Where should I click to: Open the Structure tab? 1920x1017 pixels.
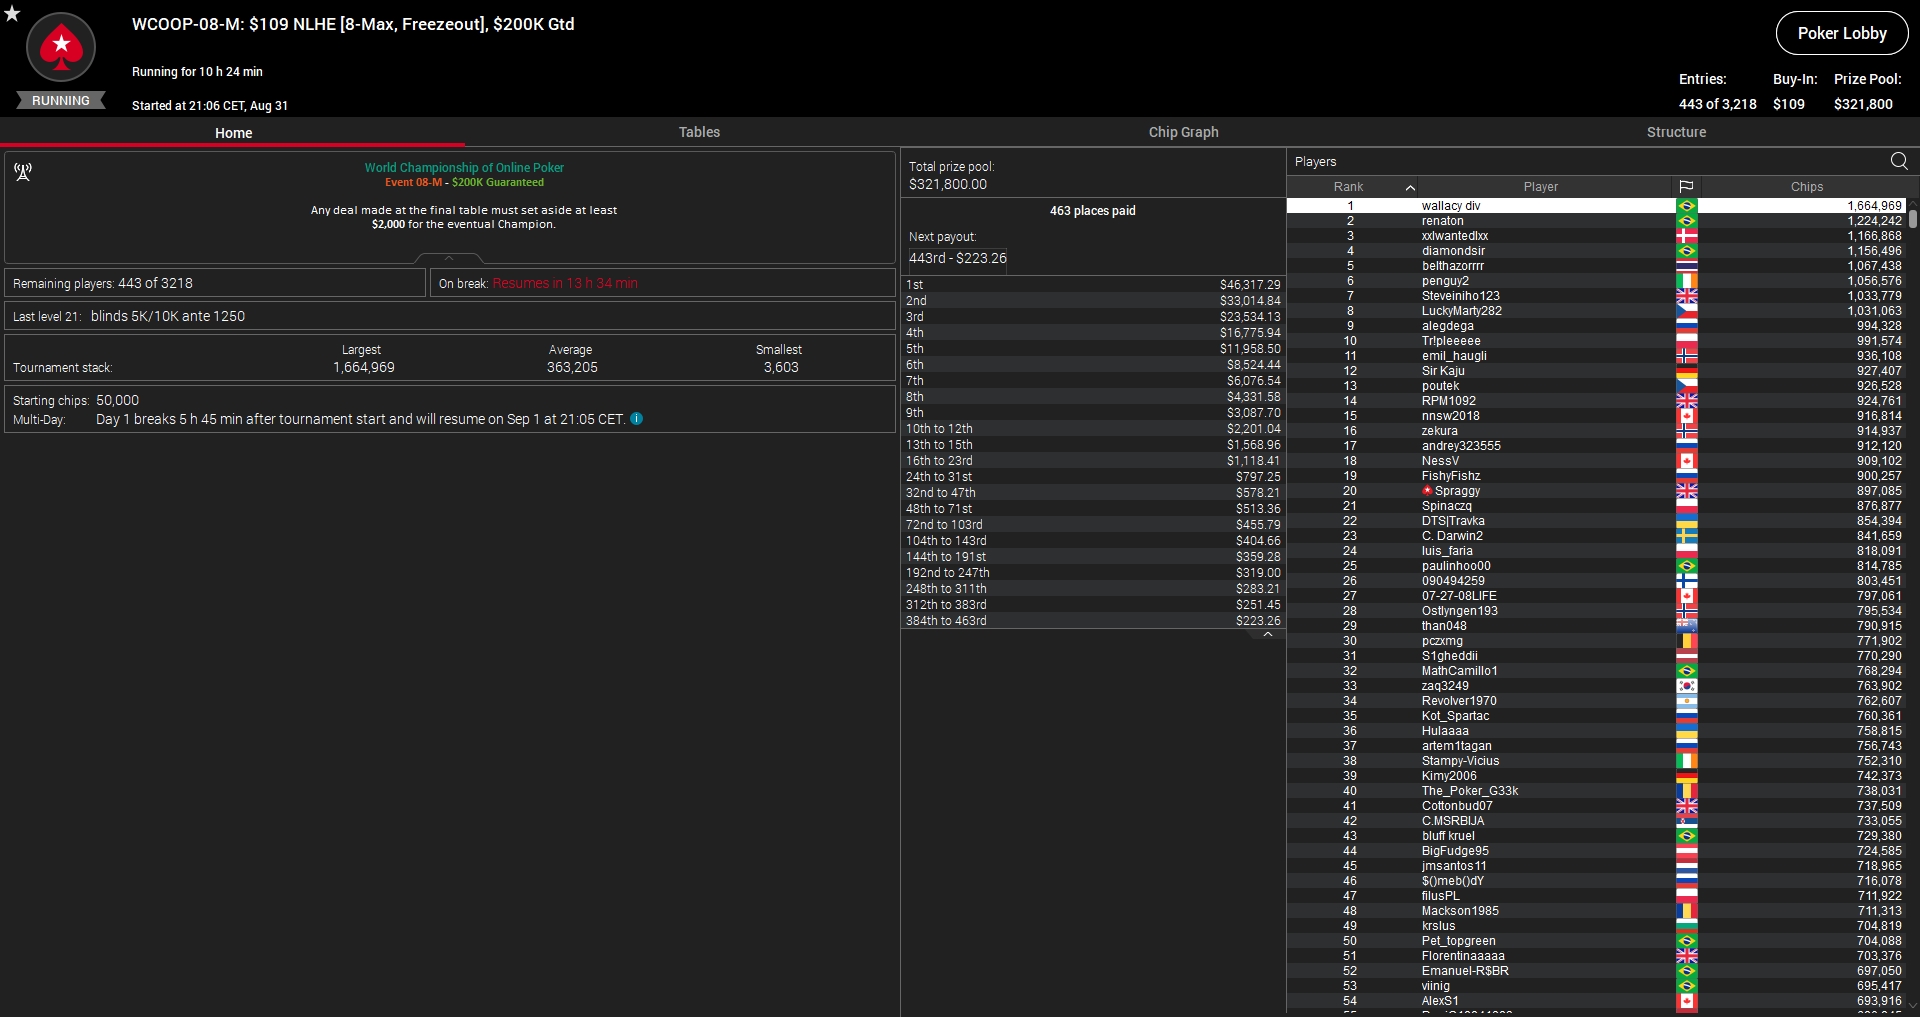pos(1676,132)
